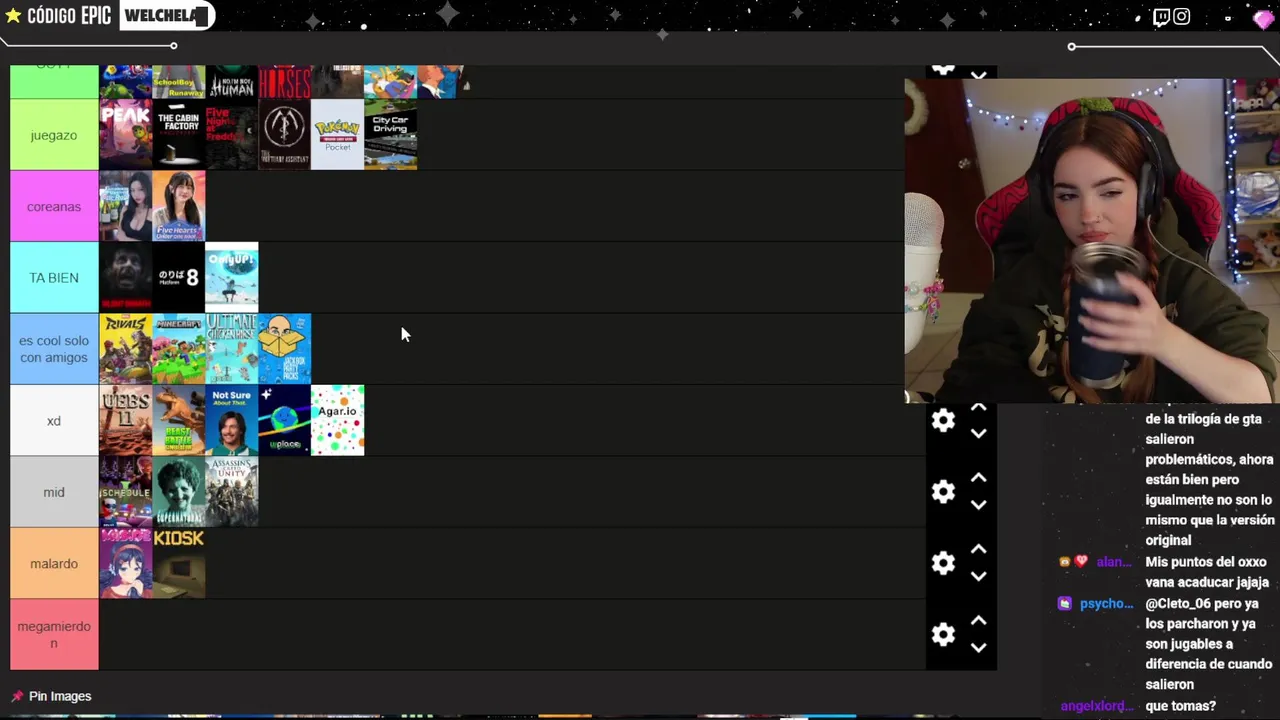The height and width of the screenshot is (720, 1280).
Task: Open settings gear for the mid tier
Action: (943, 491)
